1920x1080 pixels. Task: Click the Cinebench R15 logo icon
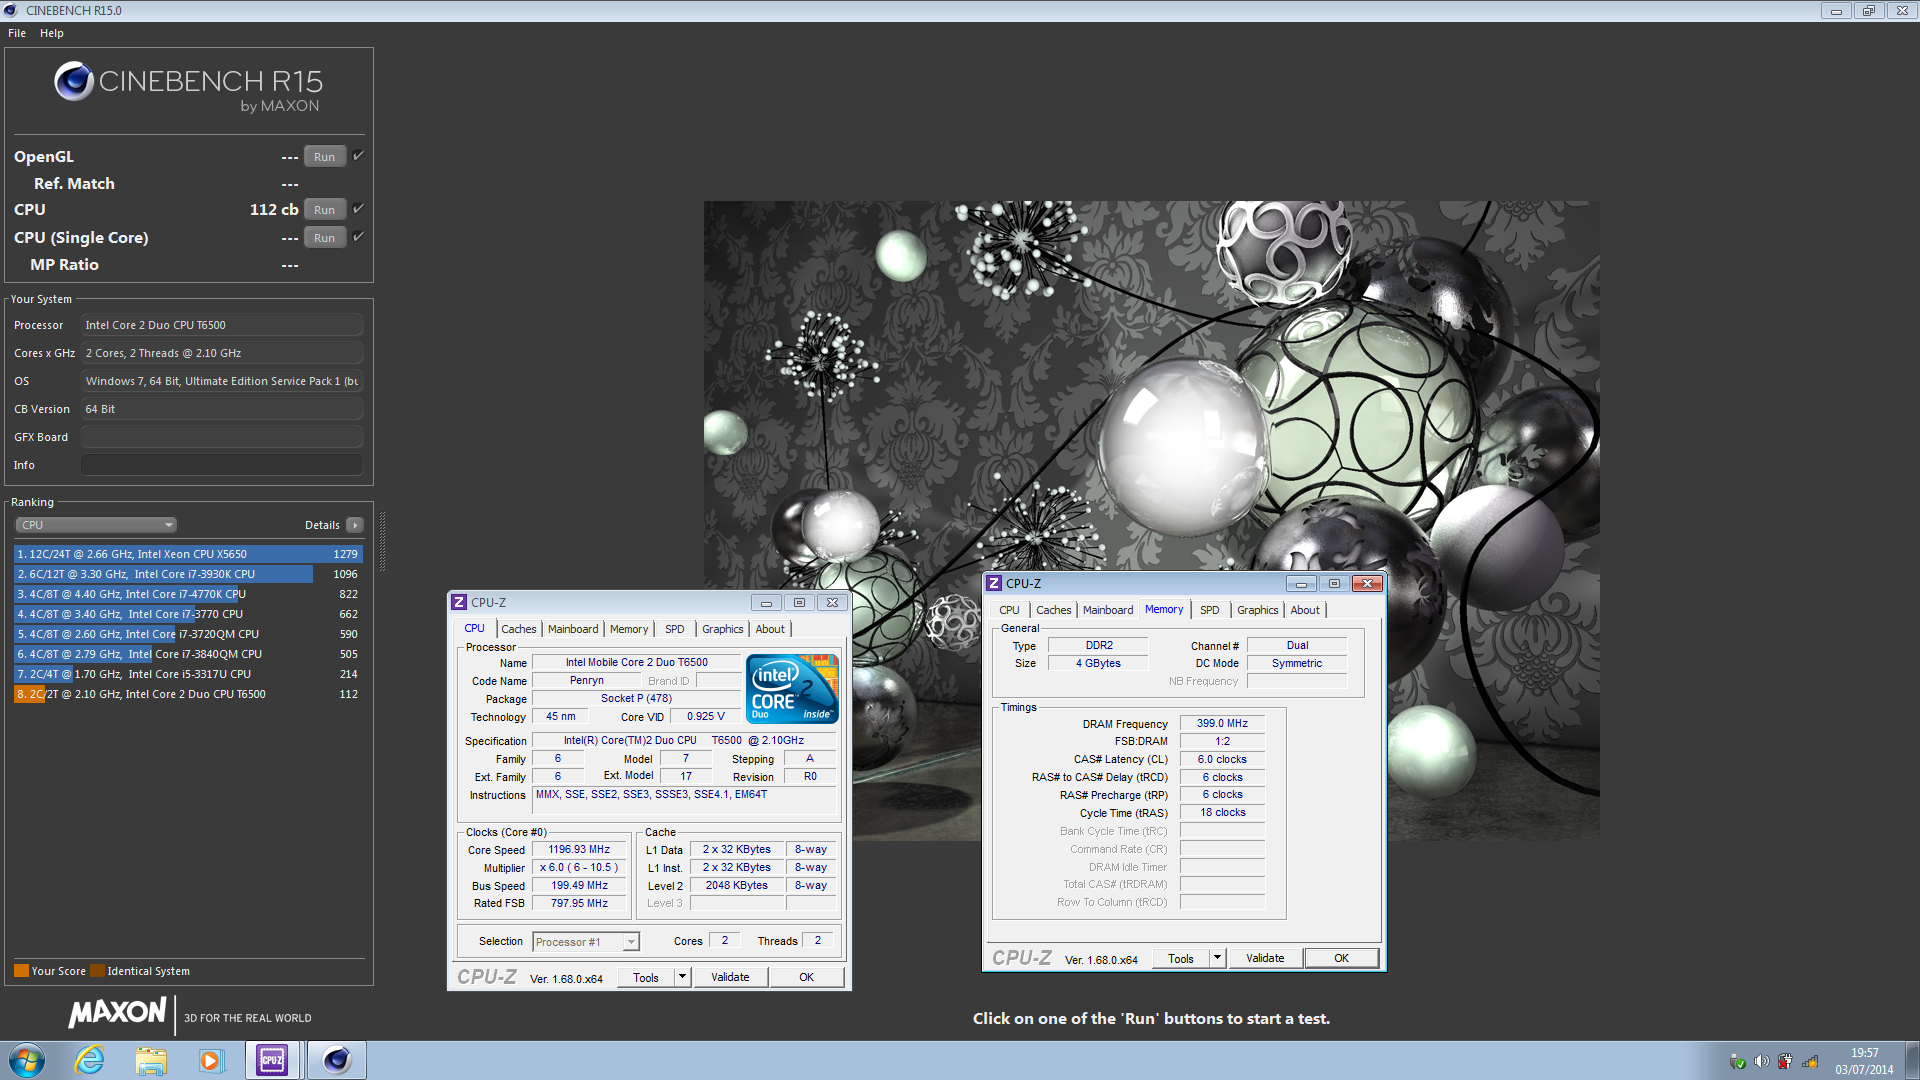[74, 81]
